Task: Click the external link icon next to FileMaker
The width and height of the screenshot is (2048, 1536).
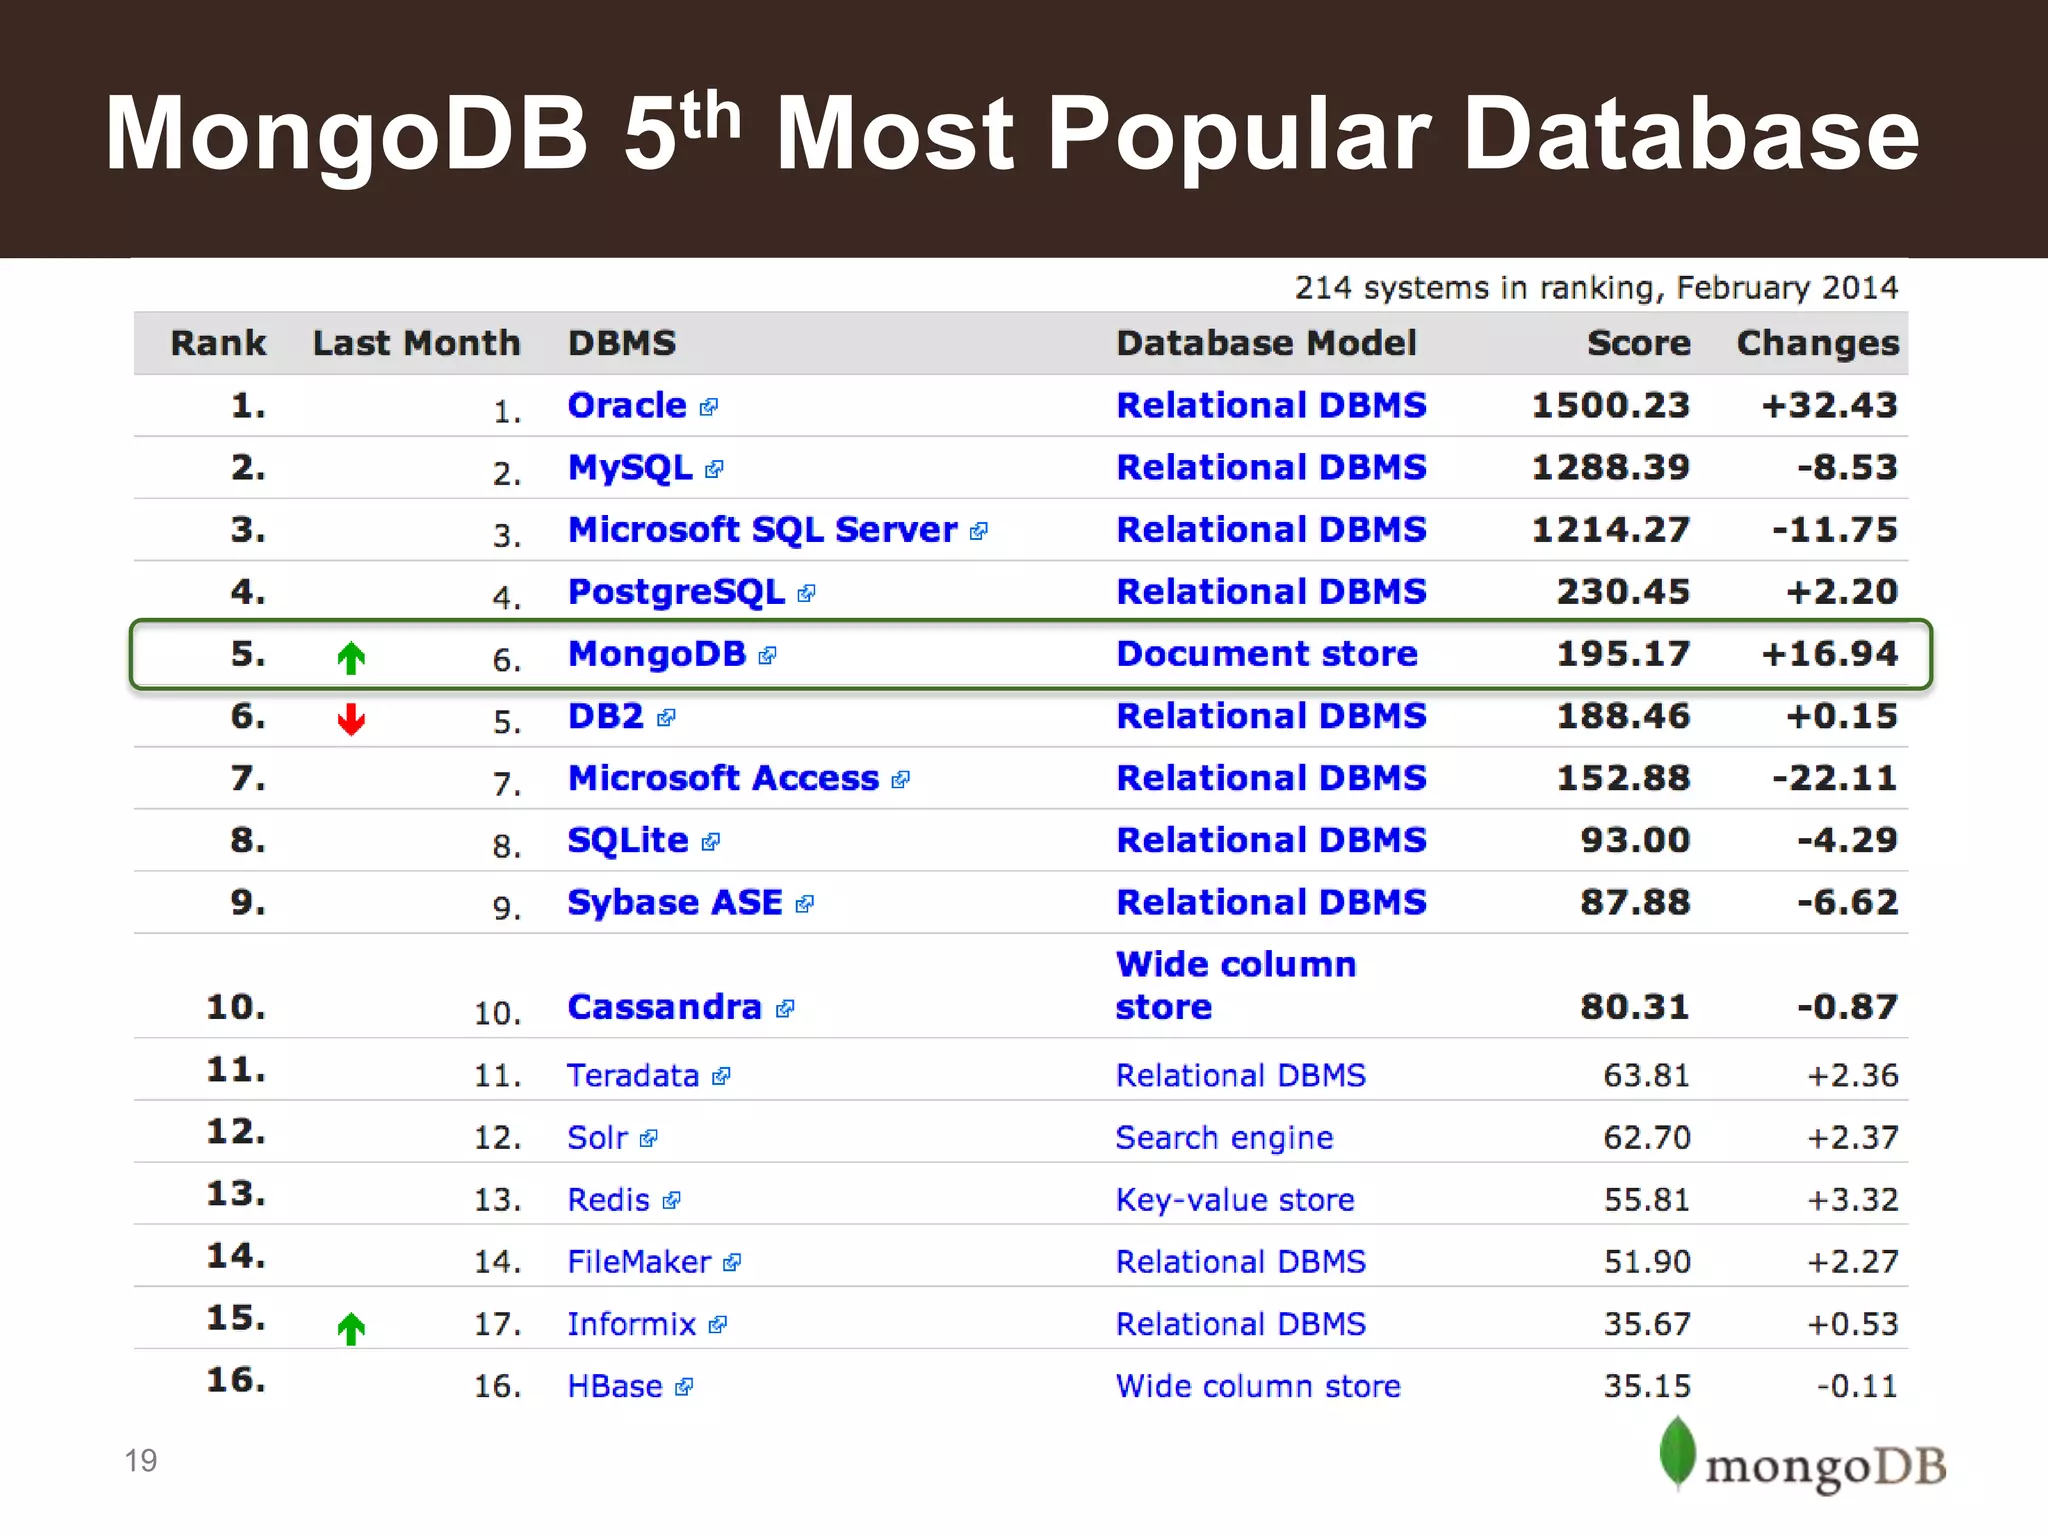Action: click(732, 1263)
